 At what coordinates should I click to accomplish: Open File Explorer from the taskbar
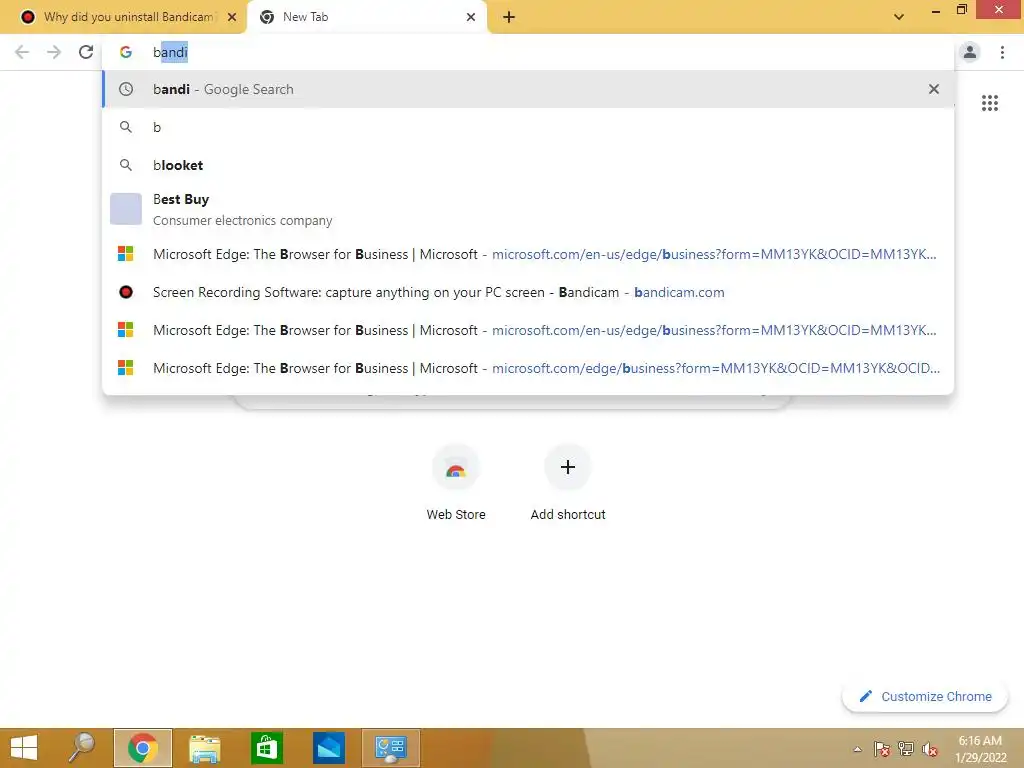click(x=204, y=748)
